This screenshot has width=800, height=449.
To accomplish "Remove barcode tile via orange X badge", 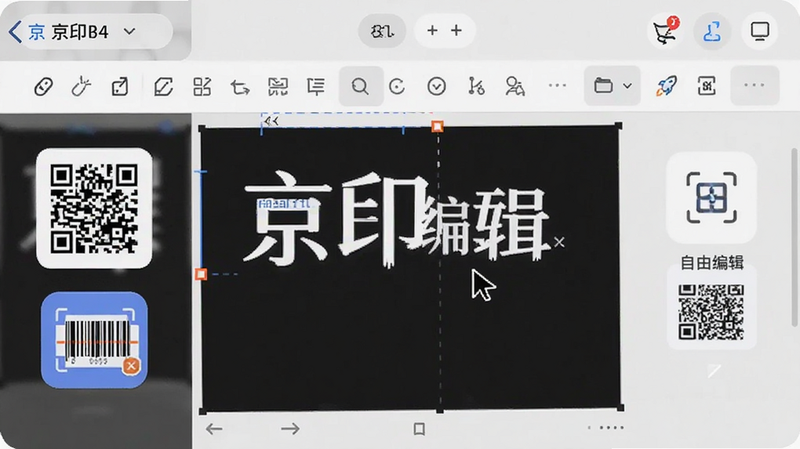I will click(x=131, y=365).
